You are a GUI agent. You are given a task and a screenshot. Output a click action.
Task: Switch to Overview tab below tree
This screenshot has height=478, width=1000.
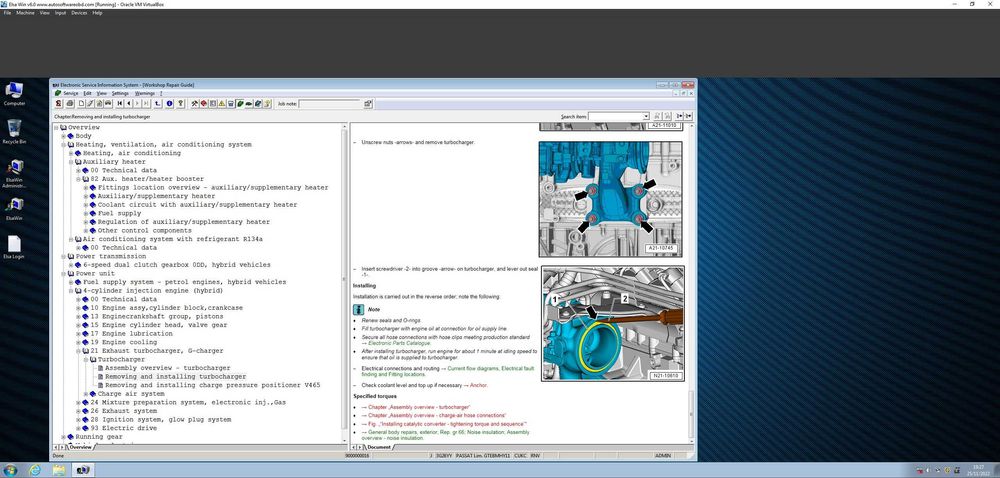point(80,447)
